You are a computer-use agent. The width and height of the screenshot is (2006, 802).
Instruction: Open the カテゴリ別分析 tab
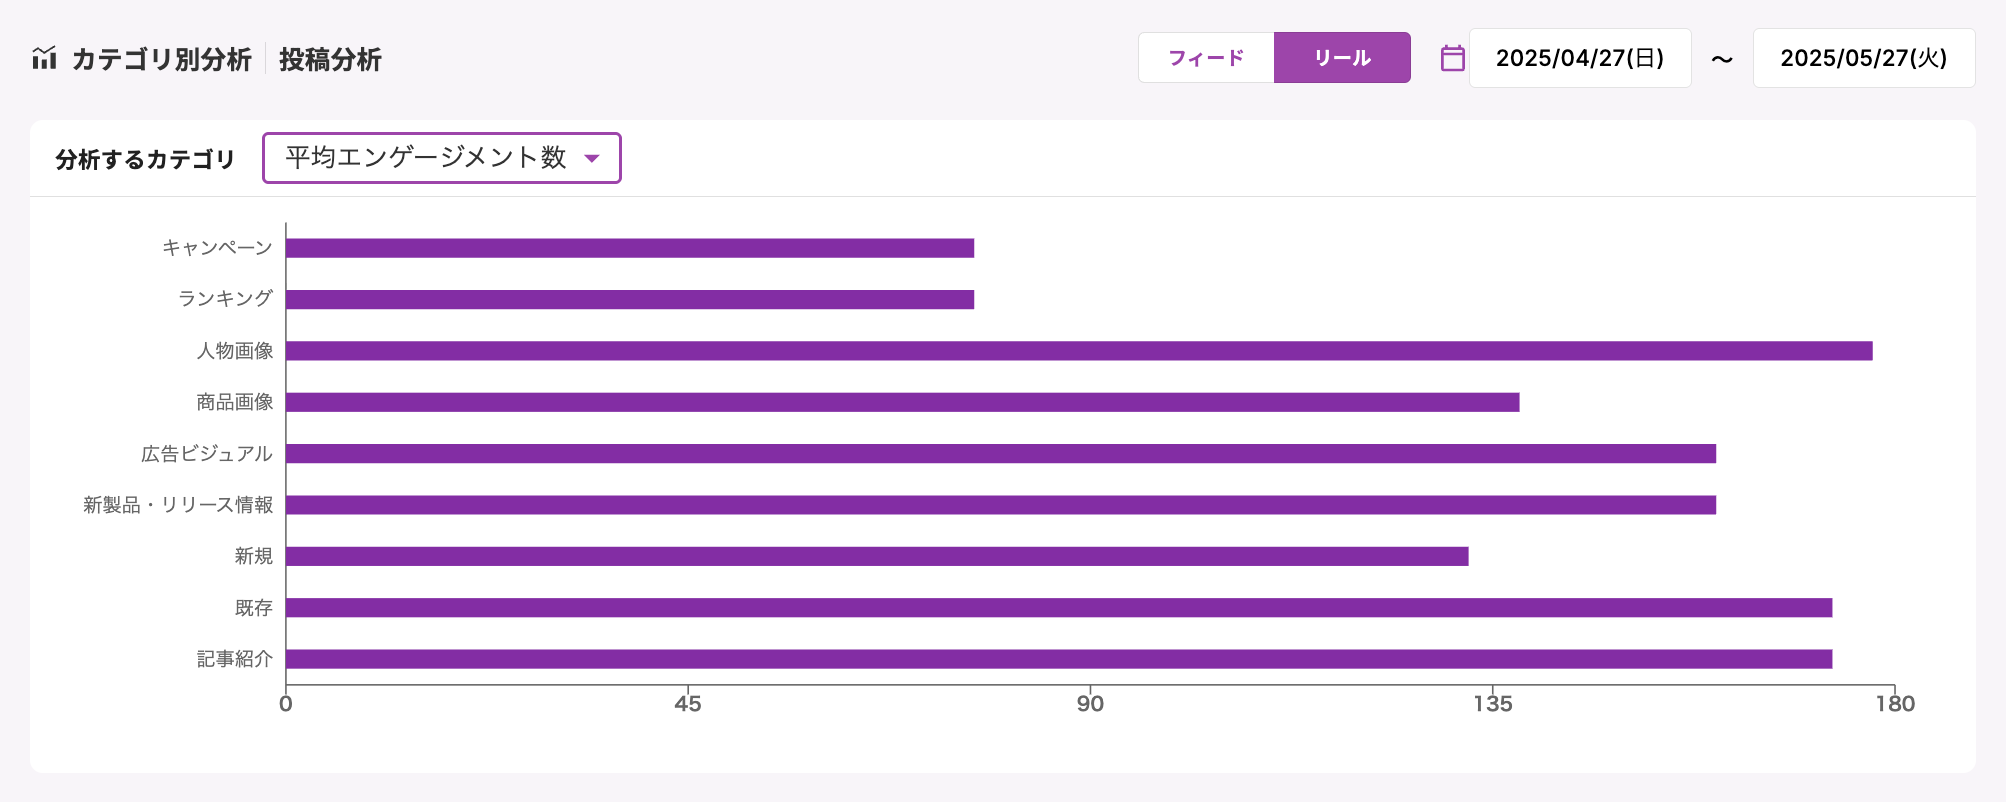pyautogui.click(x=161, y=60)
